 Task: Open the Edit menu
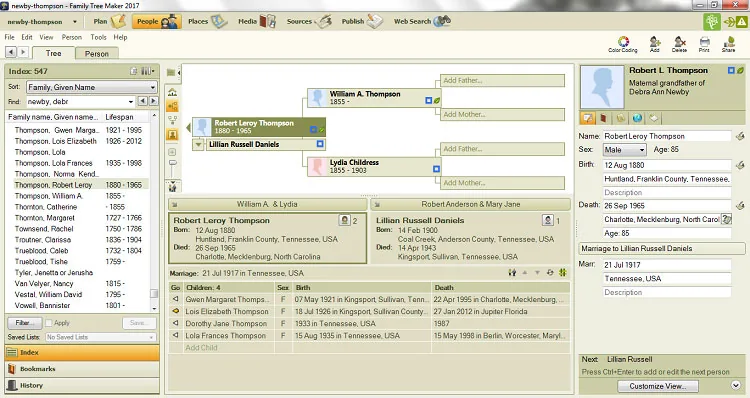tap(27, 37)
